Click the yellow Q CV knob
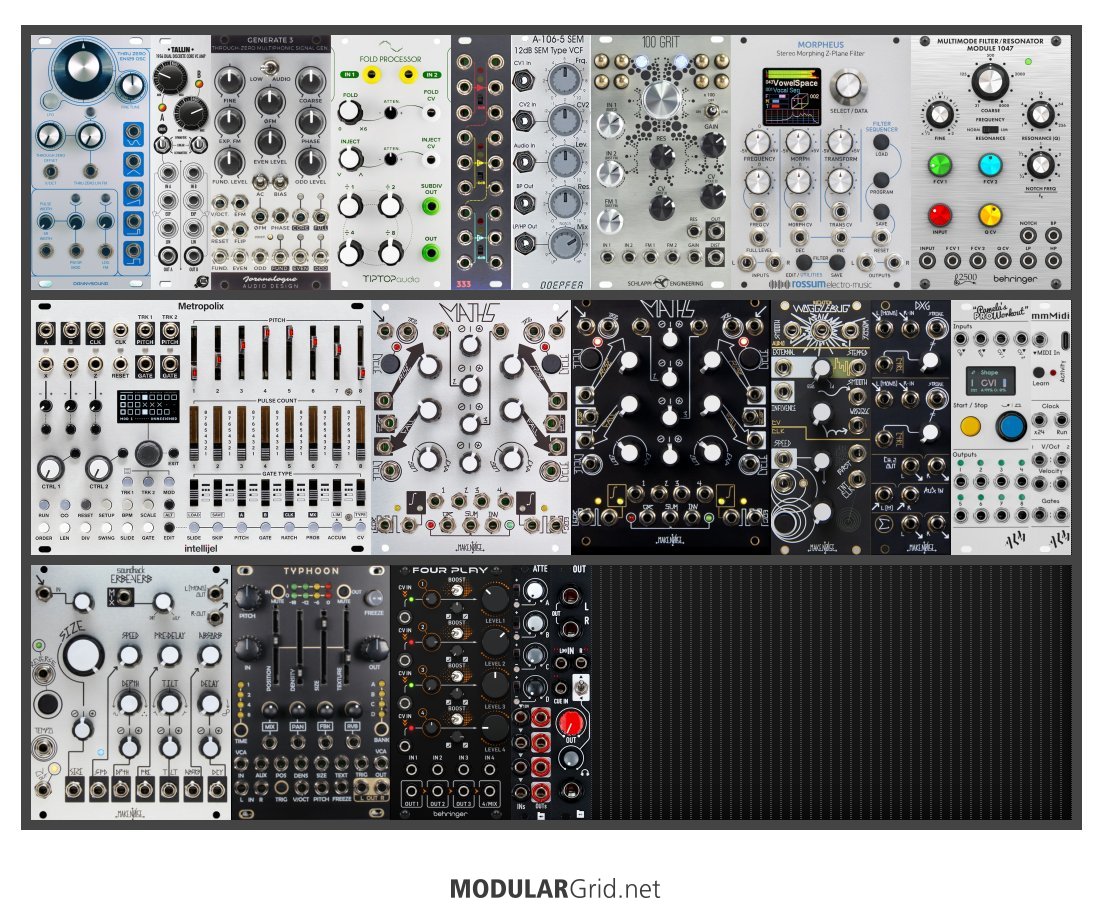Screen dimensions: 1112x910 [990, 214]
